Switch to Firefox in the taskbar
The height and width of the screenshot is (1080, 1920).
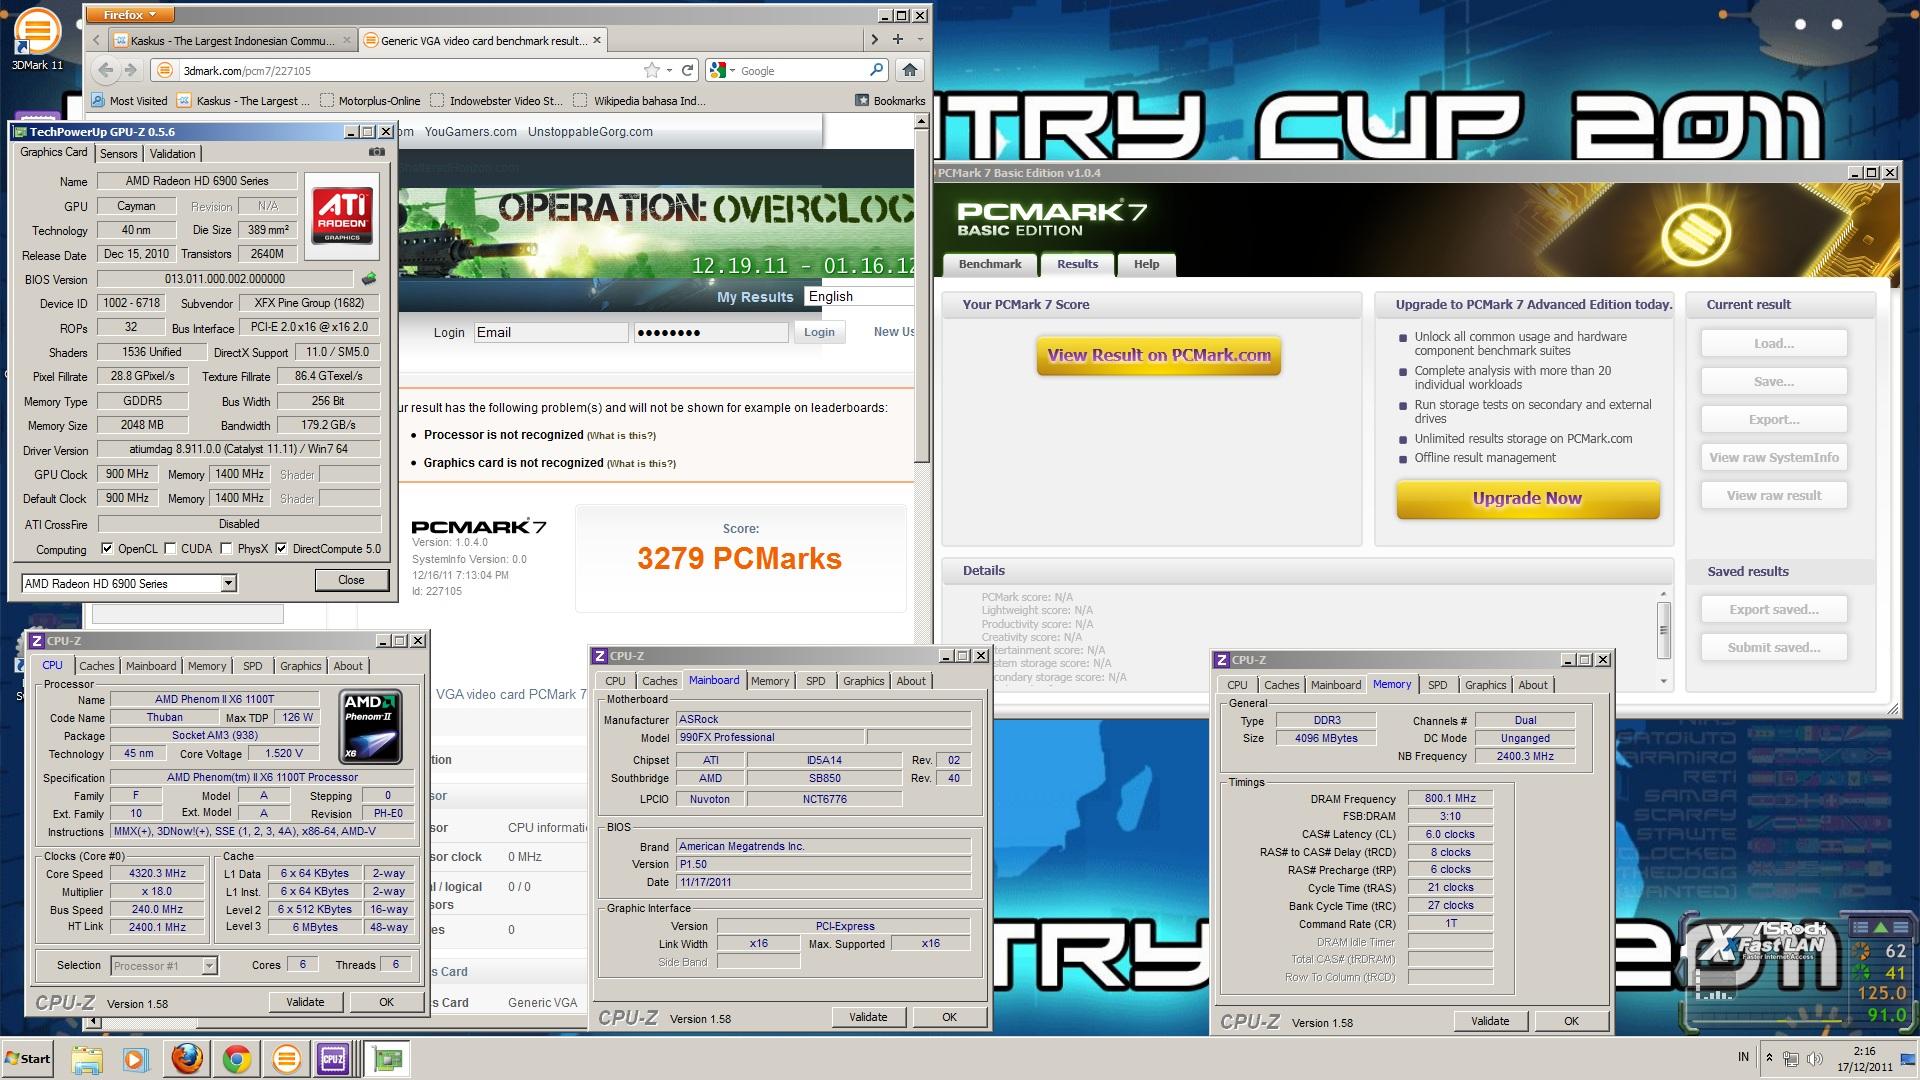pyautogui.click(x=187, y=1058)
